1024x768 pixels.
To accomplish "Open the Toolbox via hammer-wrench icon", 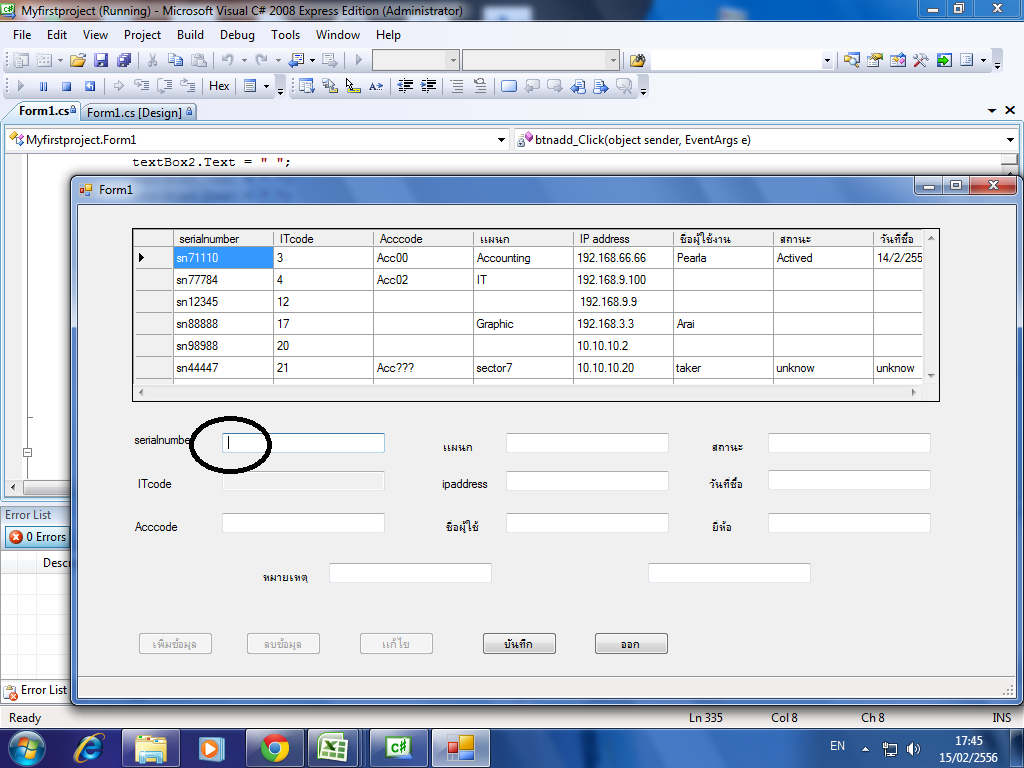I will click(921, 61).
